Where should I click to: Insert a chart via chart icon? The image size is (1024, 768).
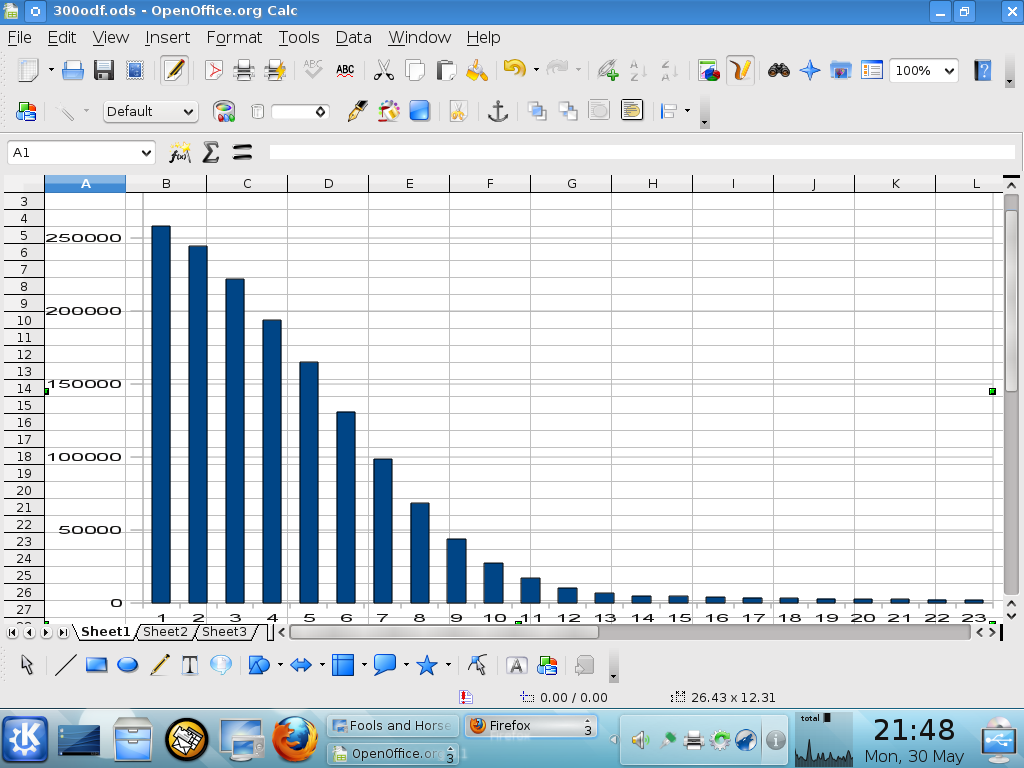pos(709,70)
